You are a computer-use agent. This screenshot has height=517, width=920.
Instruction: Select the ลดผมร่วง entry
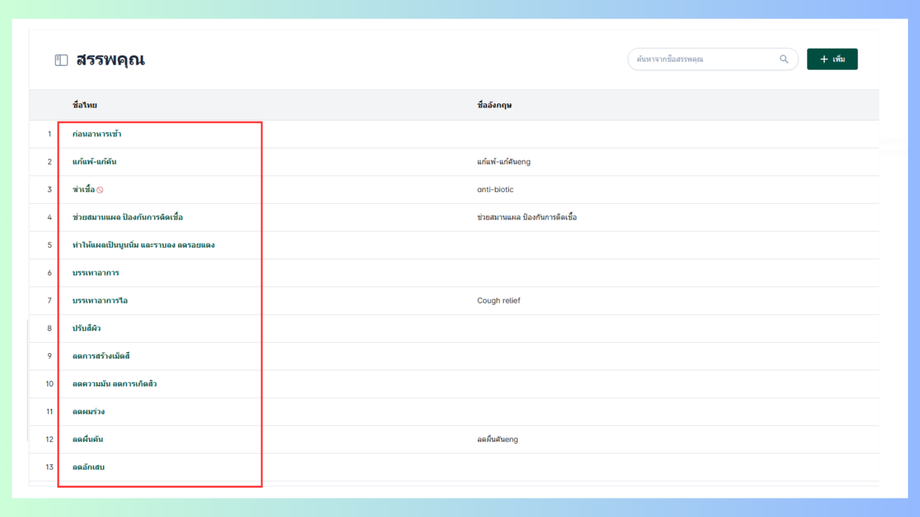coord(89,411)
